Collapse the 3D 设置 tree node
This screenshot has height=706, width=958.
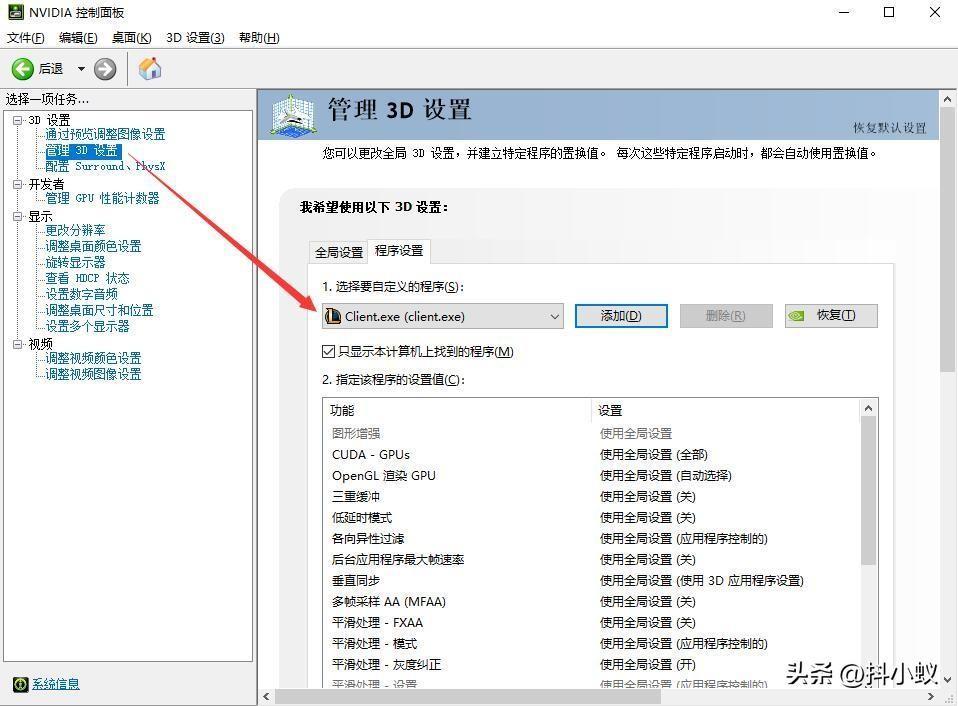coord(18,120)
